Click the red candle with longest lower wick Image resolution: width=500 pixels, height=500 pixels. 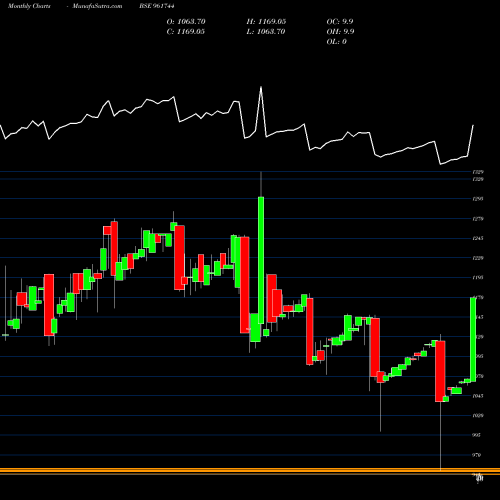441,371
